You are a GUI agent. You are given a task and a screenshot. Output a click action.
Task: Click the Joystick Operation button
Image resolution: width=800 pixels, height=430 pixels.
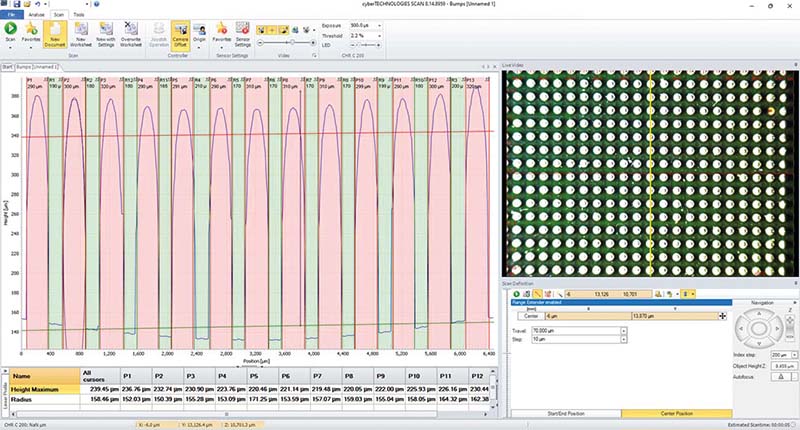pos(159,34)
